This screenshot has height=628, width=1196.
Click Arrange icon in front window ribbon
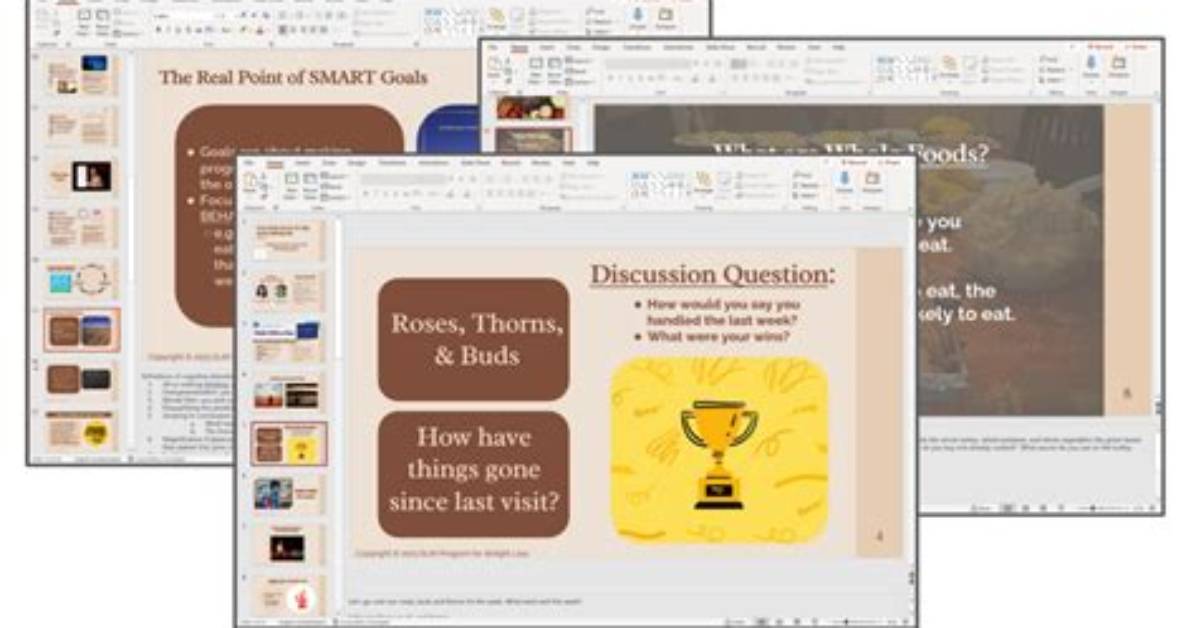[702, 183]
